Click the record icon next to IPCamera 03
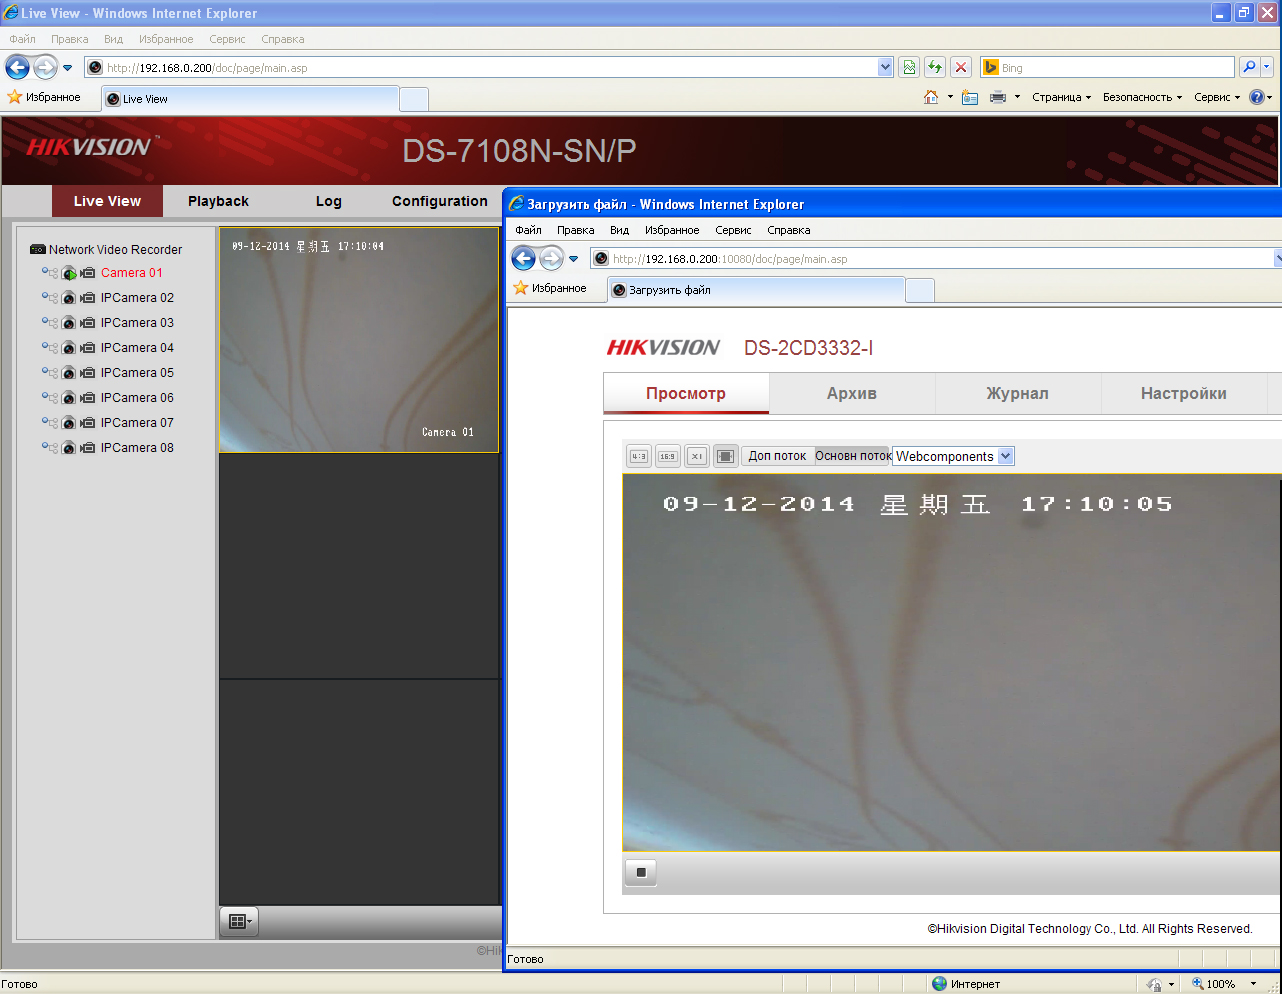The height and width of the screenshot is (994, 1282). pos(88,323)
